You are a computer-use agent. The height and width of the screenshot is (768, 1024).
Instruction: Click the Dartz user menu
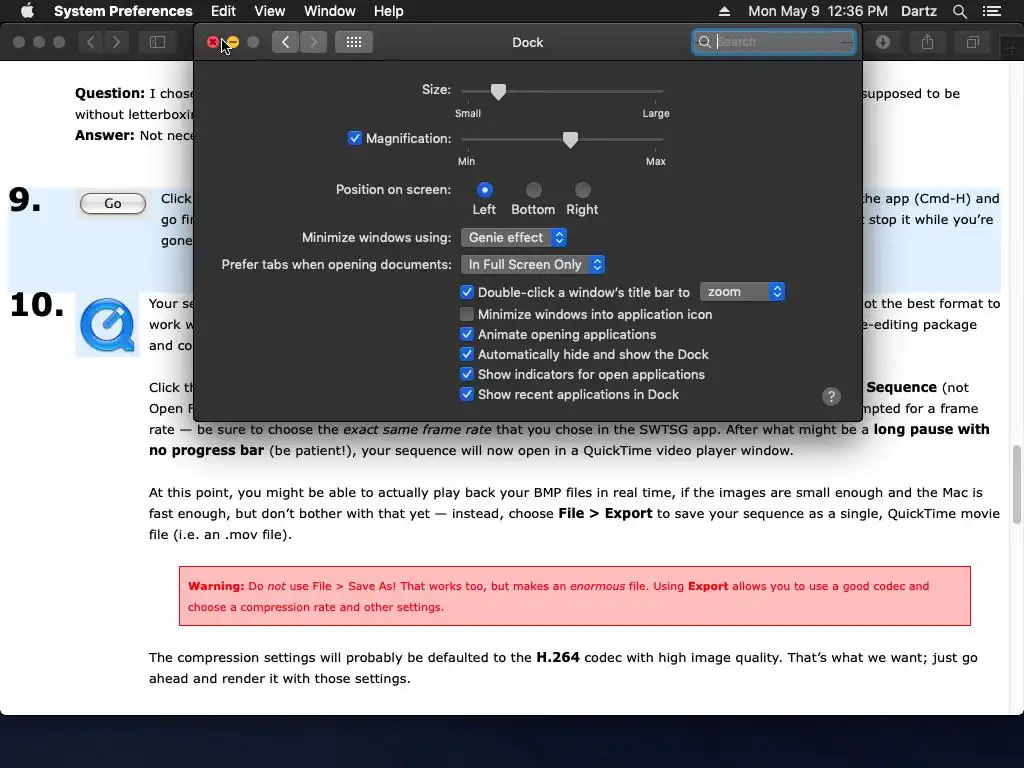919,11
